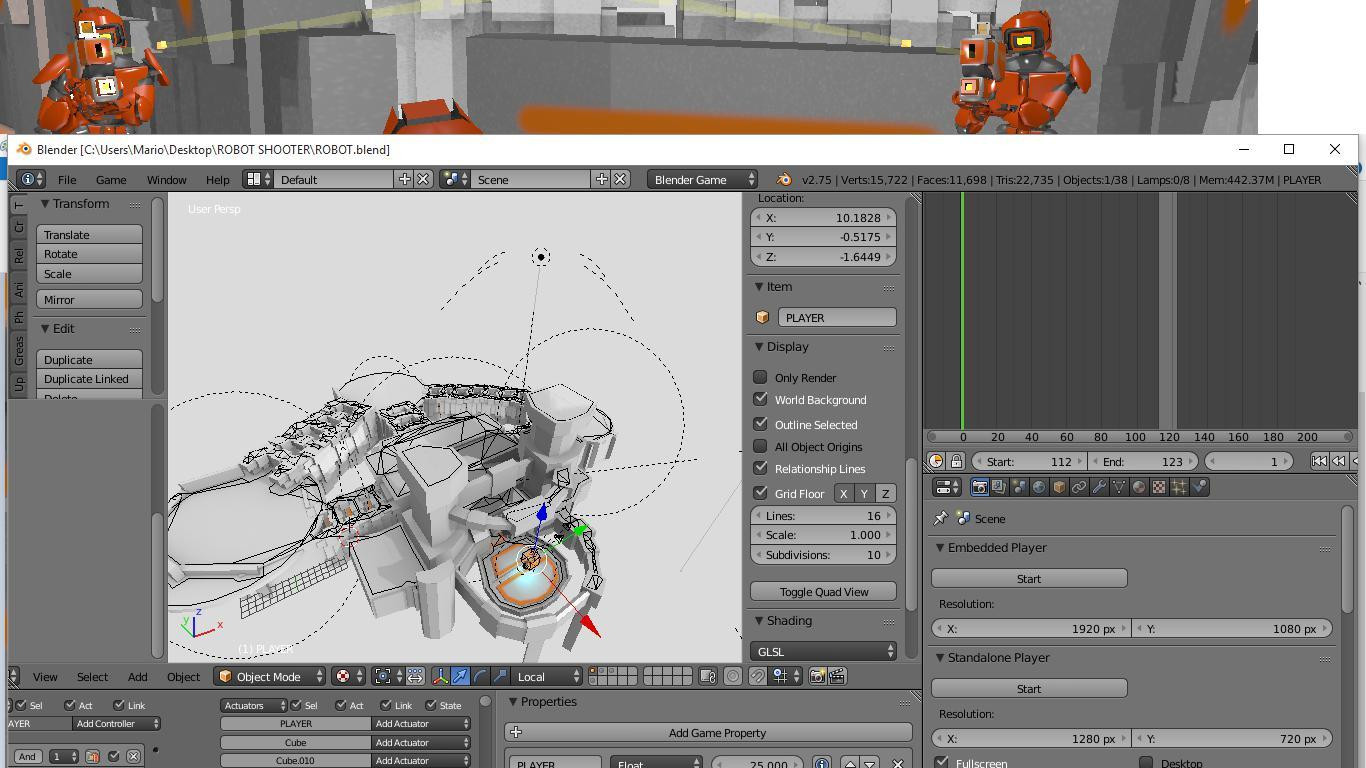Open the Help menu
This screenshot has height=768, width=1366.
(x=217, y=180)
